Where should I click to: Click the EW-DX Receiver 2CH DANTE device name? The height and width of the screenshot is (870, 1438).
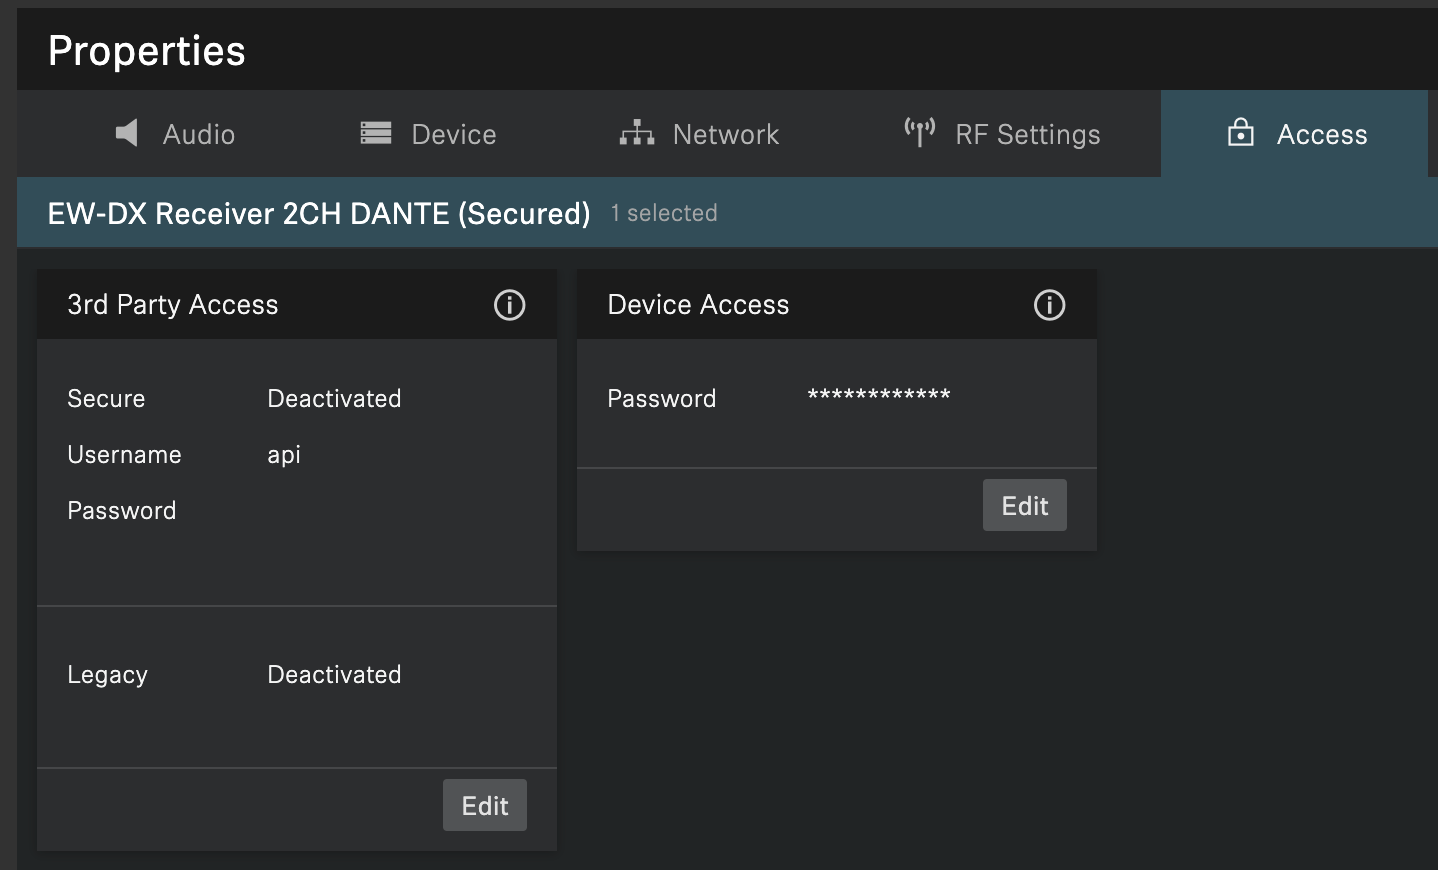tap(319, 213)
